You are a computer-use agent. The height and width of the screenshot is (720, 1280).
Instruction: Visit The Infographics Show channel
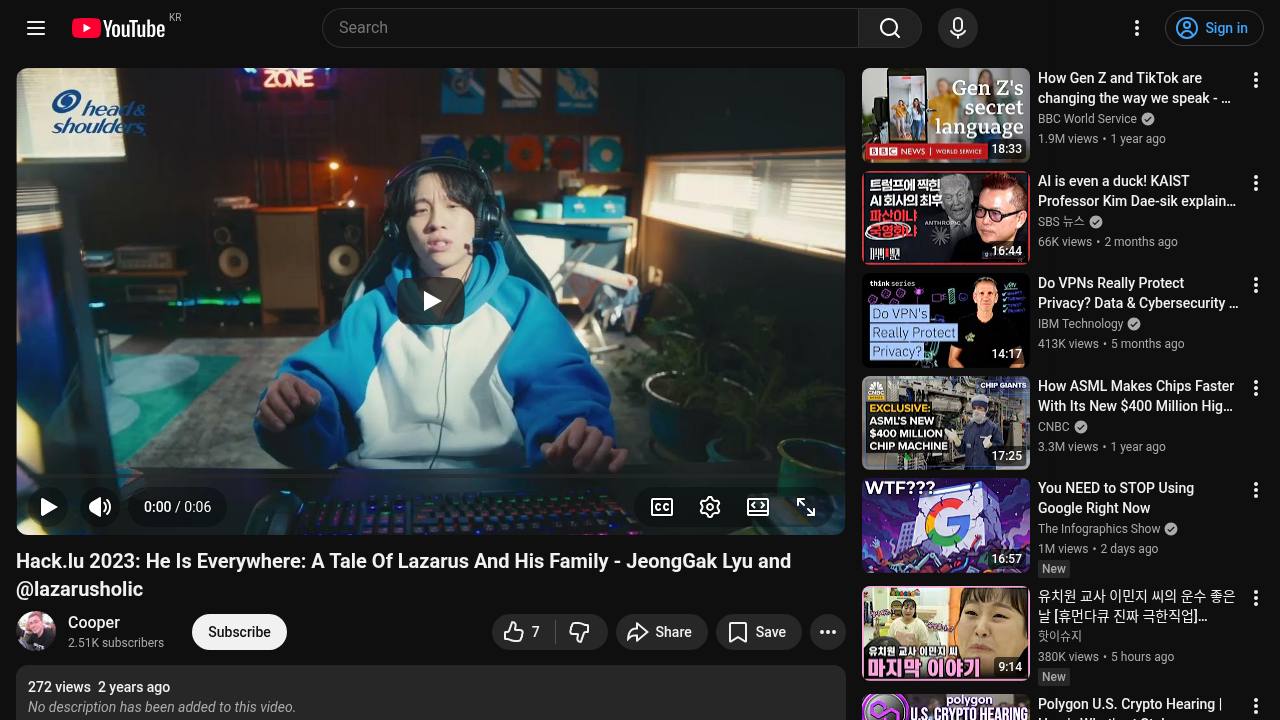point(1099,529)
